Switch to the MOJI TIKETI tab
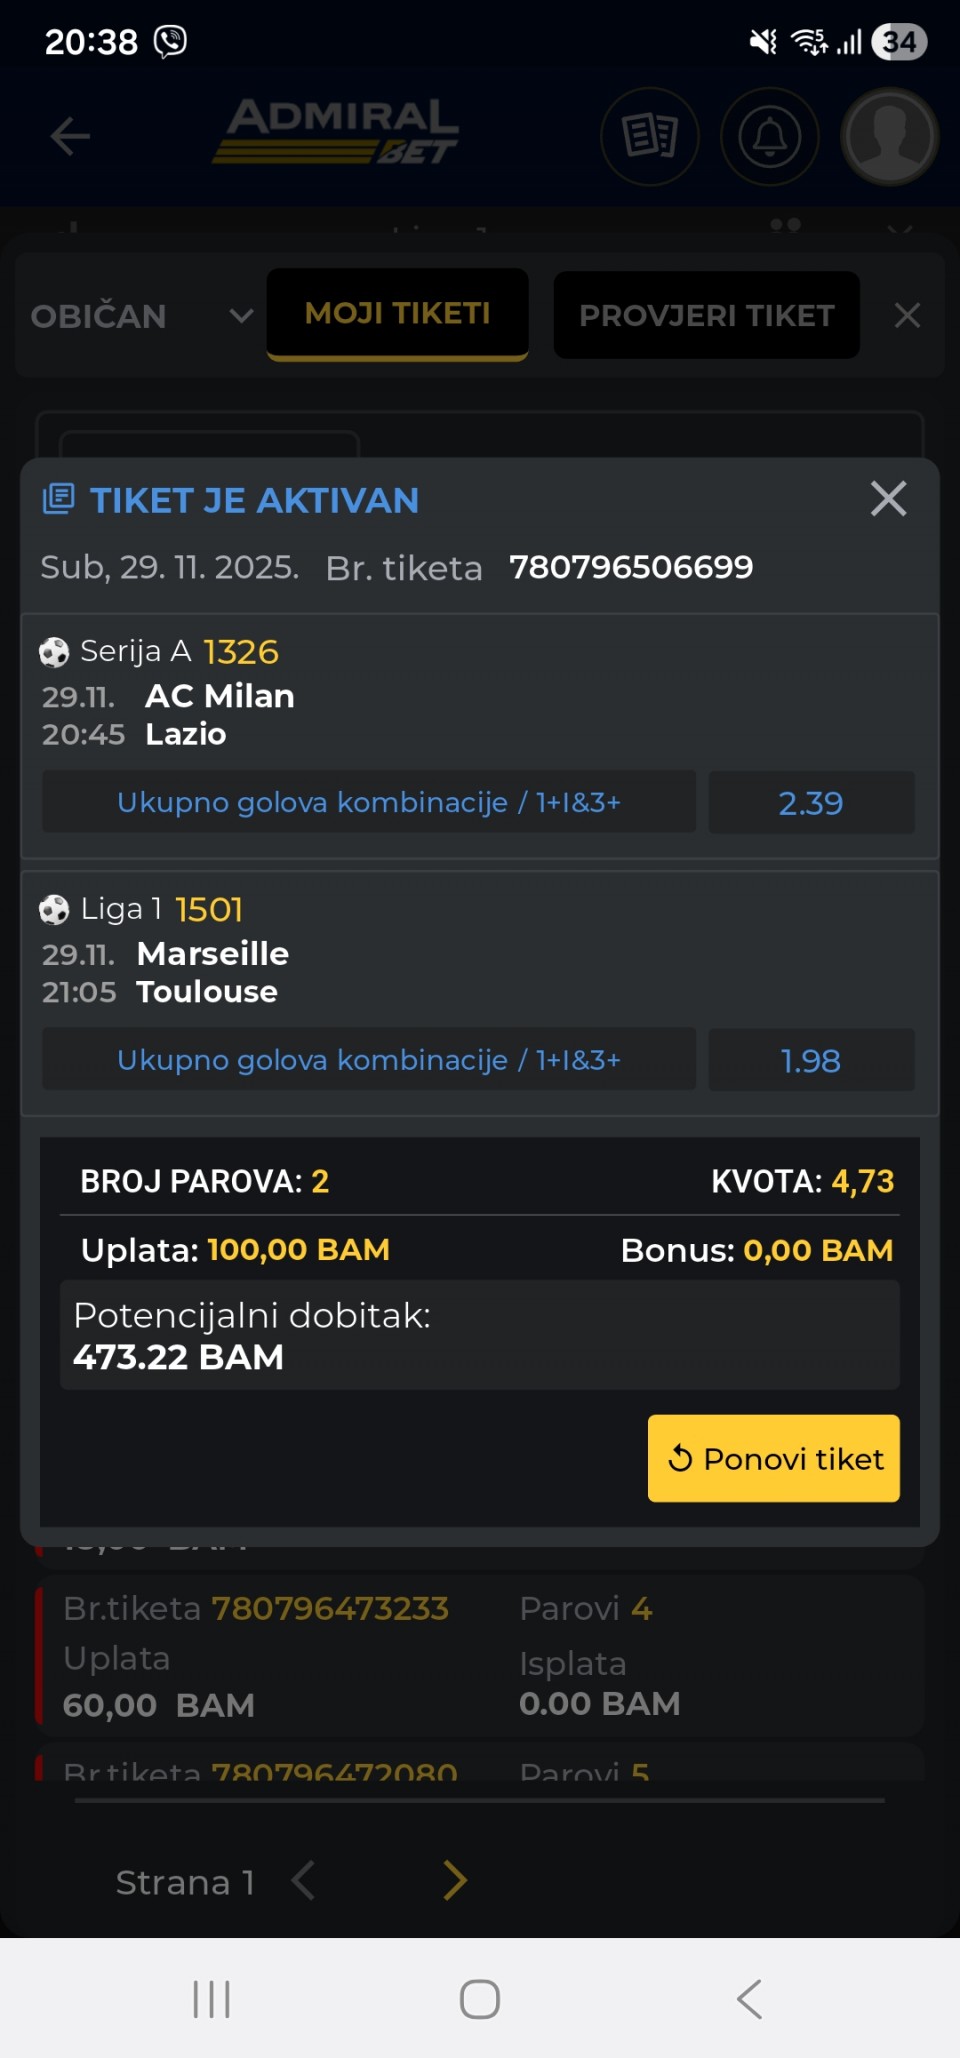This screenshot has height=2058, width=960. 397,314
